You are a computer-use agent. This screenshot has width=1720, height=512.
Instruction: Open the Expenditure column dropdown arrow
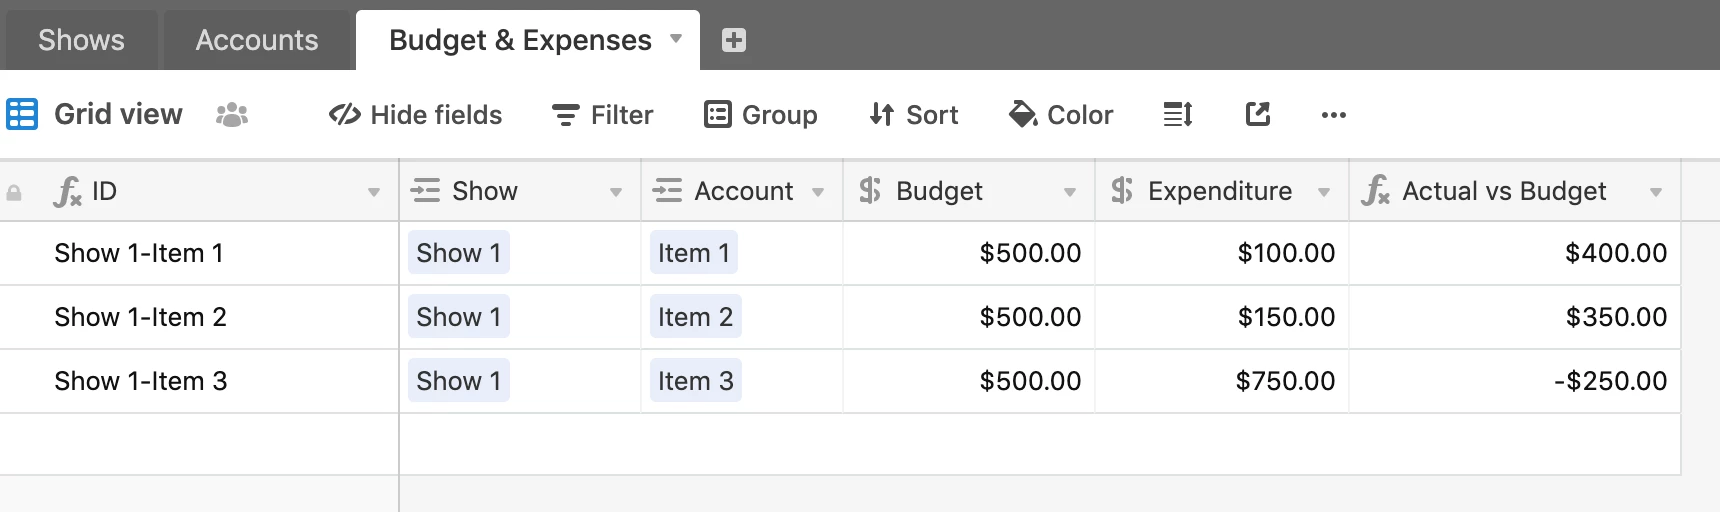pyautogui.click(x=1324, y=192)
